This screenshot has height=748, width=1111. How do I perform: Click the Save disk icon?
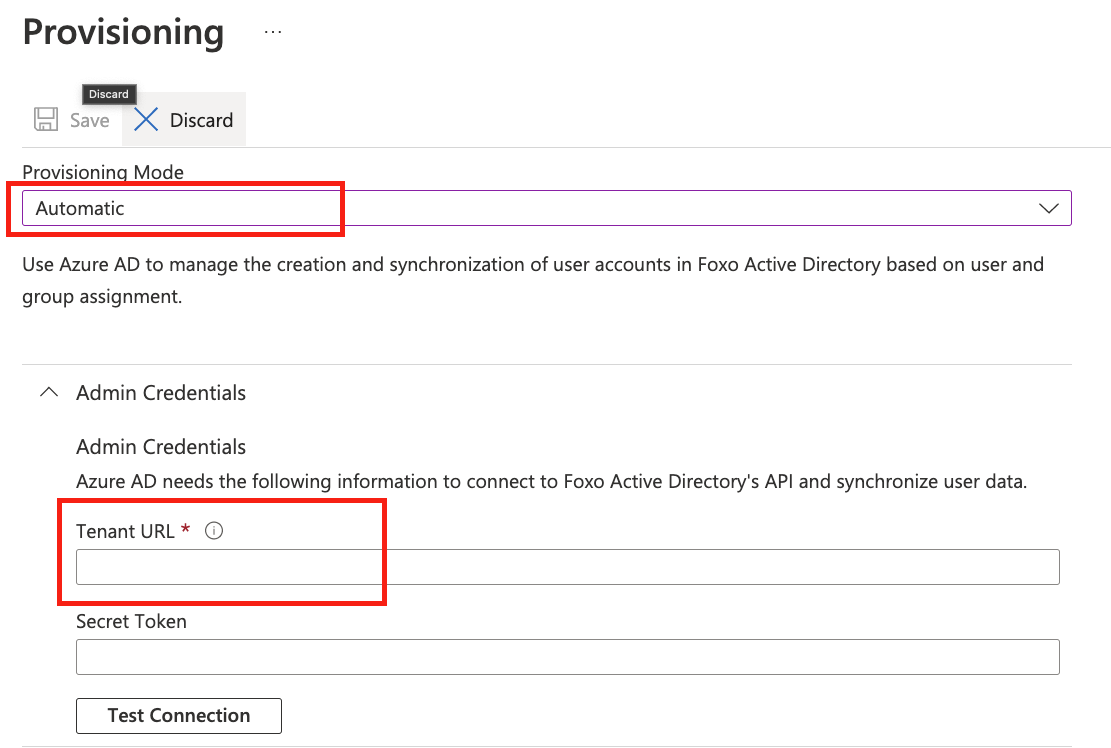45,119
